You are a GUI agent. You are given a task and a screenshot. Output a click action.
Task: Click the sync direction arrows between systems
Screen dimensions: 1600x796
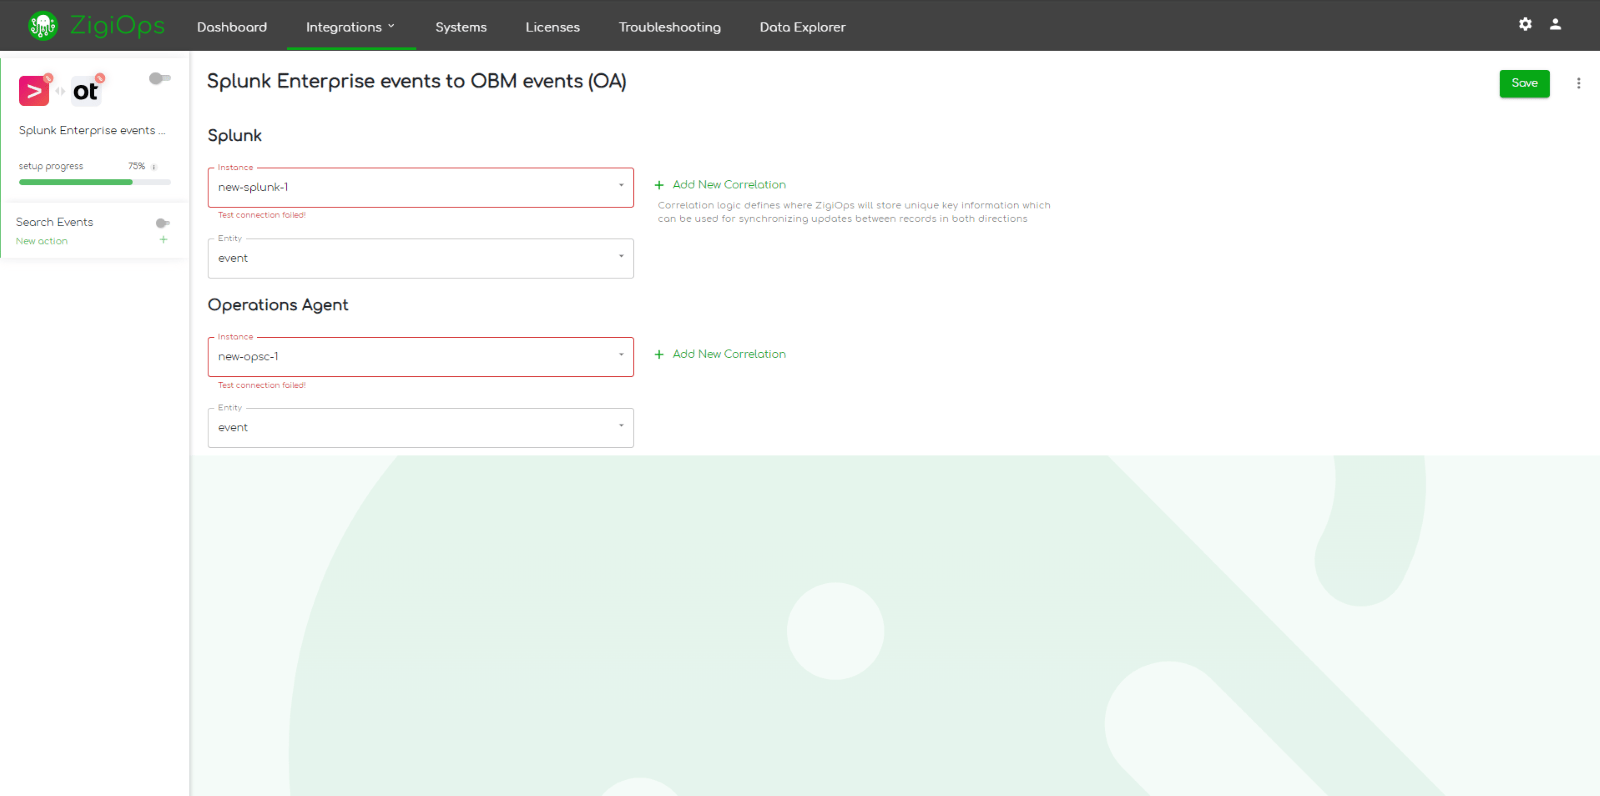coord(60,91)
